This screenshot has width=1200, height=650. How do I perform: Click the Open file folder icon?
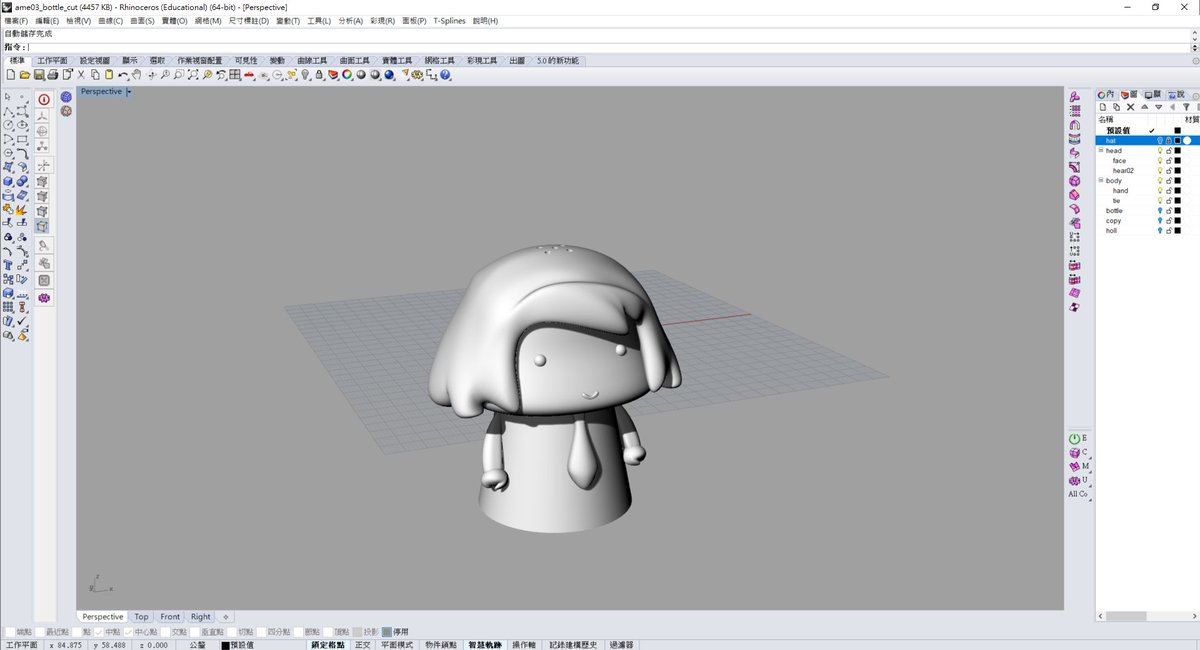(25, 74)
